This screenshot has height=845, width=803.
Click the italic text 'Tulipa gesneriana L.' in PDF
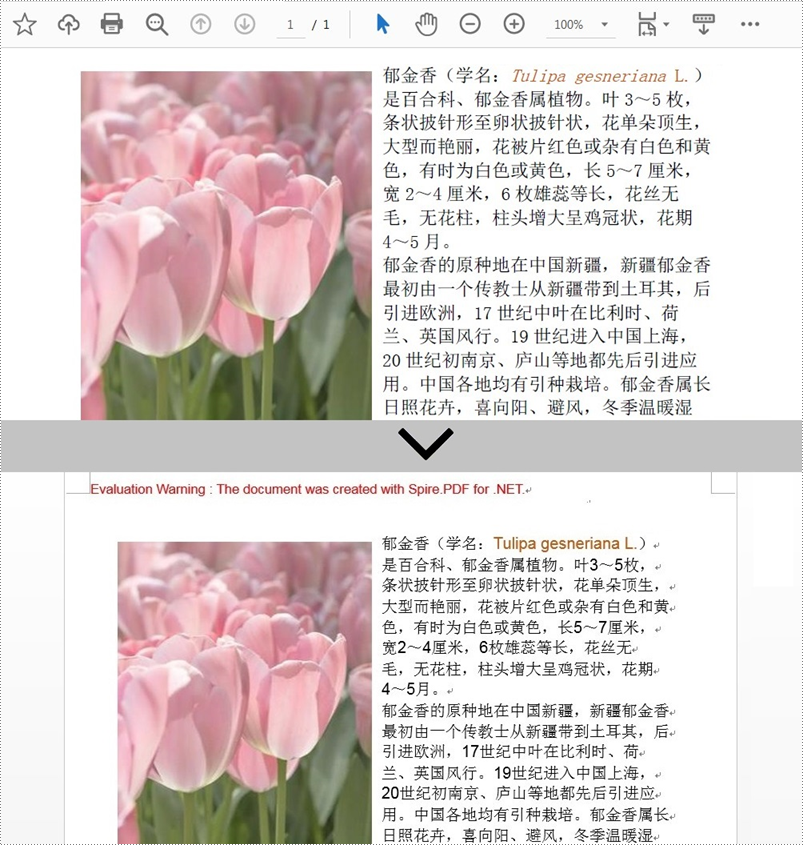coord(599,76)
